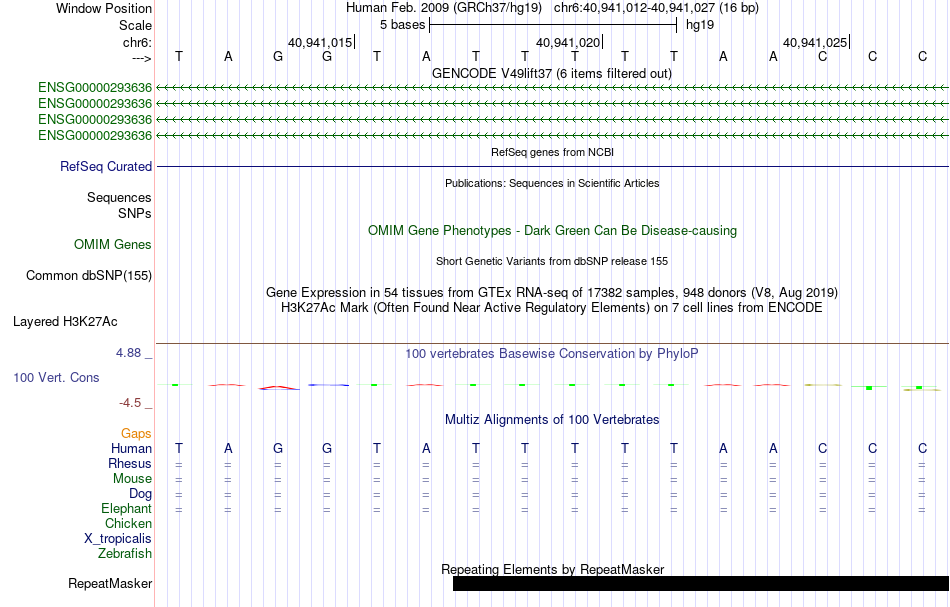Click the chr6:40,941,012-40,941,027 (16 bp) position text
950x607 pixels.
656,8
